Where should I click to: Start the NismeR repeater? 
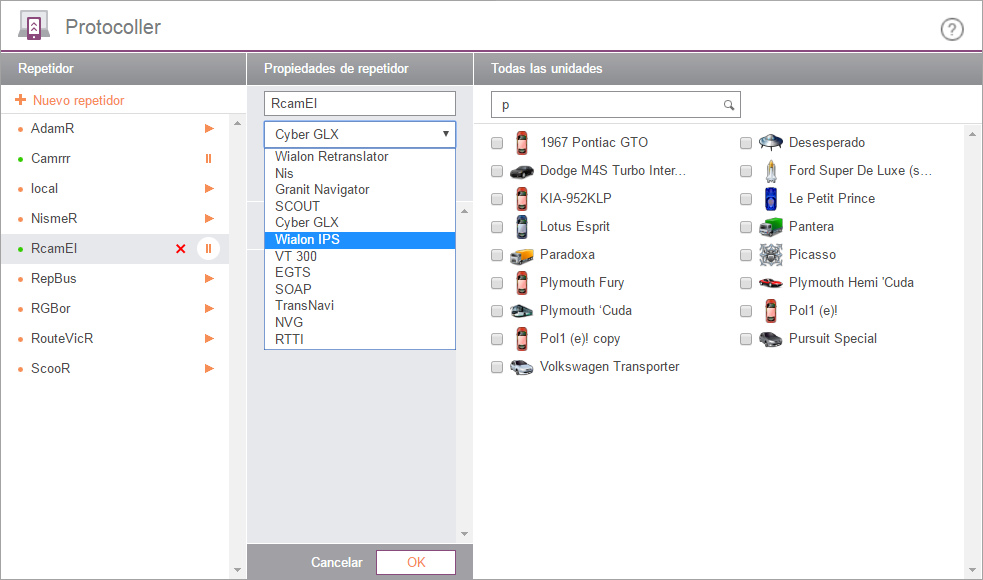[209, 218]
